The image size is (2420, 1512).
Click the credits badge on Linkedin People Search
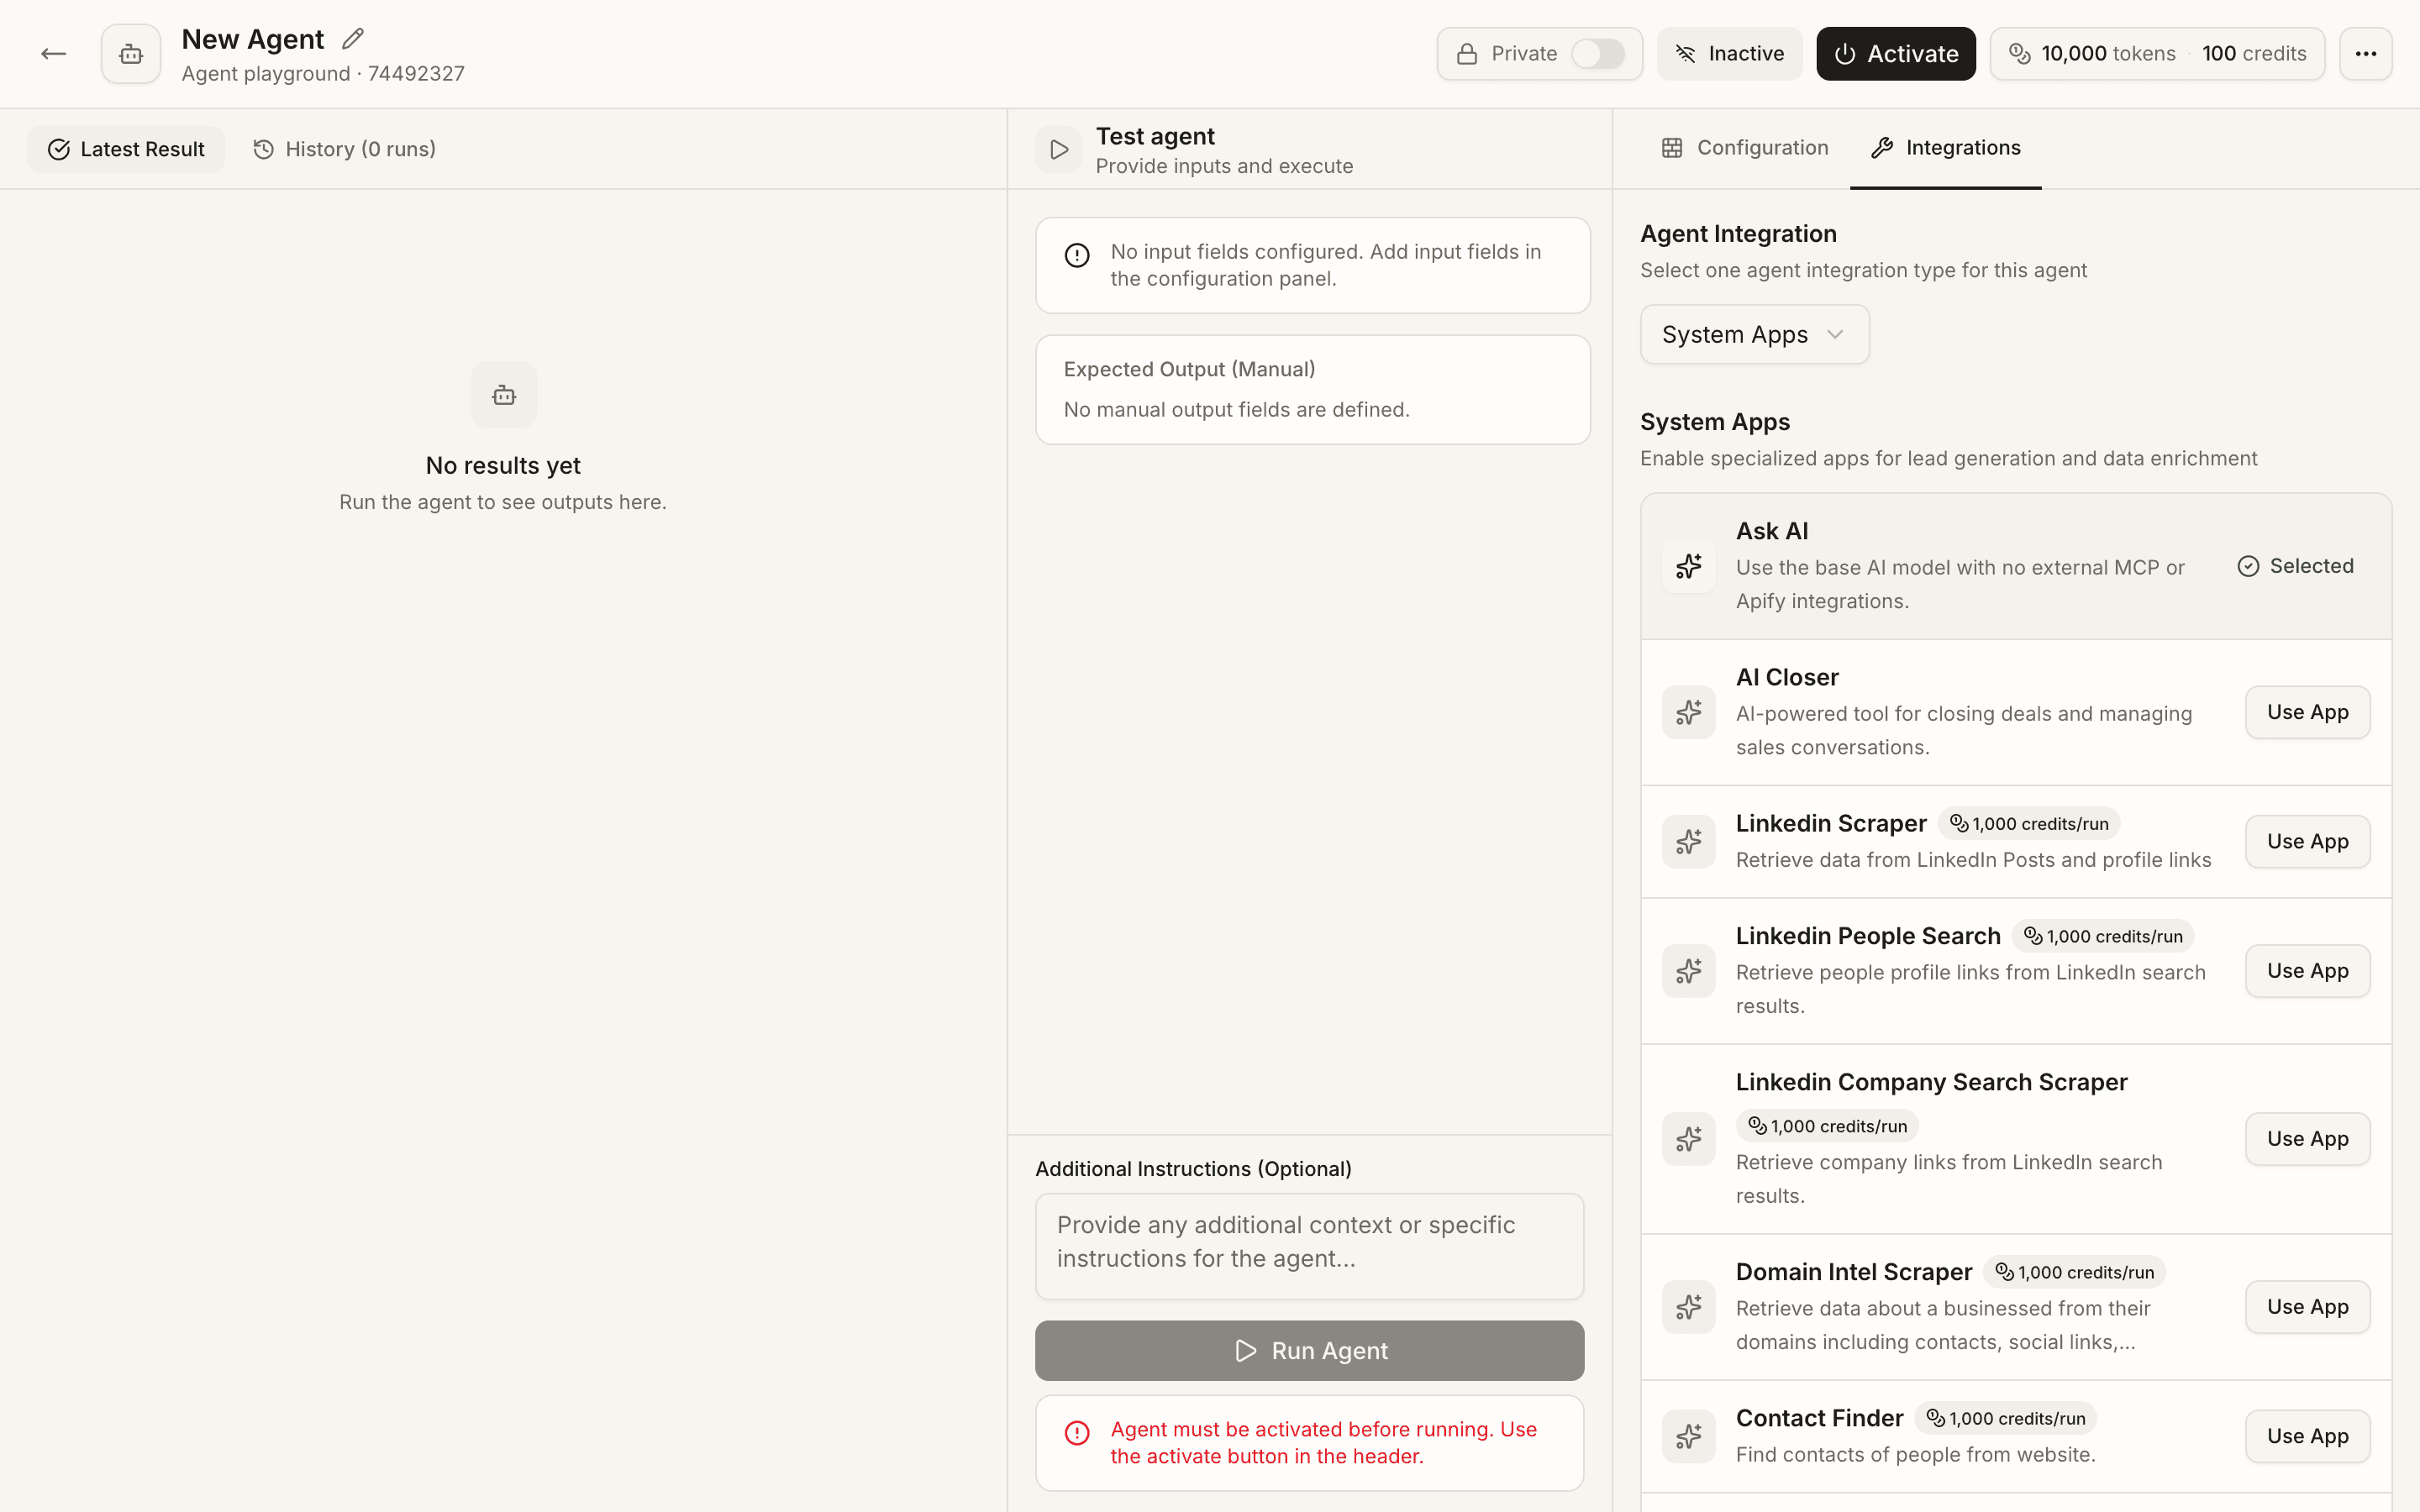click(2103, 936)
